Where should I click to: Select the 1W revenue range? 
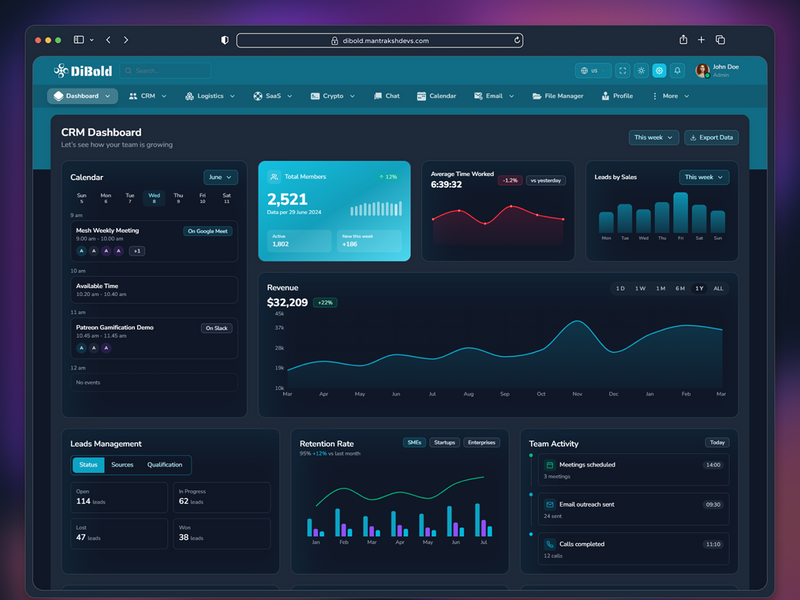tap(640, 289)
